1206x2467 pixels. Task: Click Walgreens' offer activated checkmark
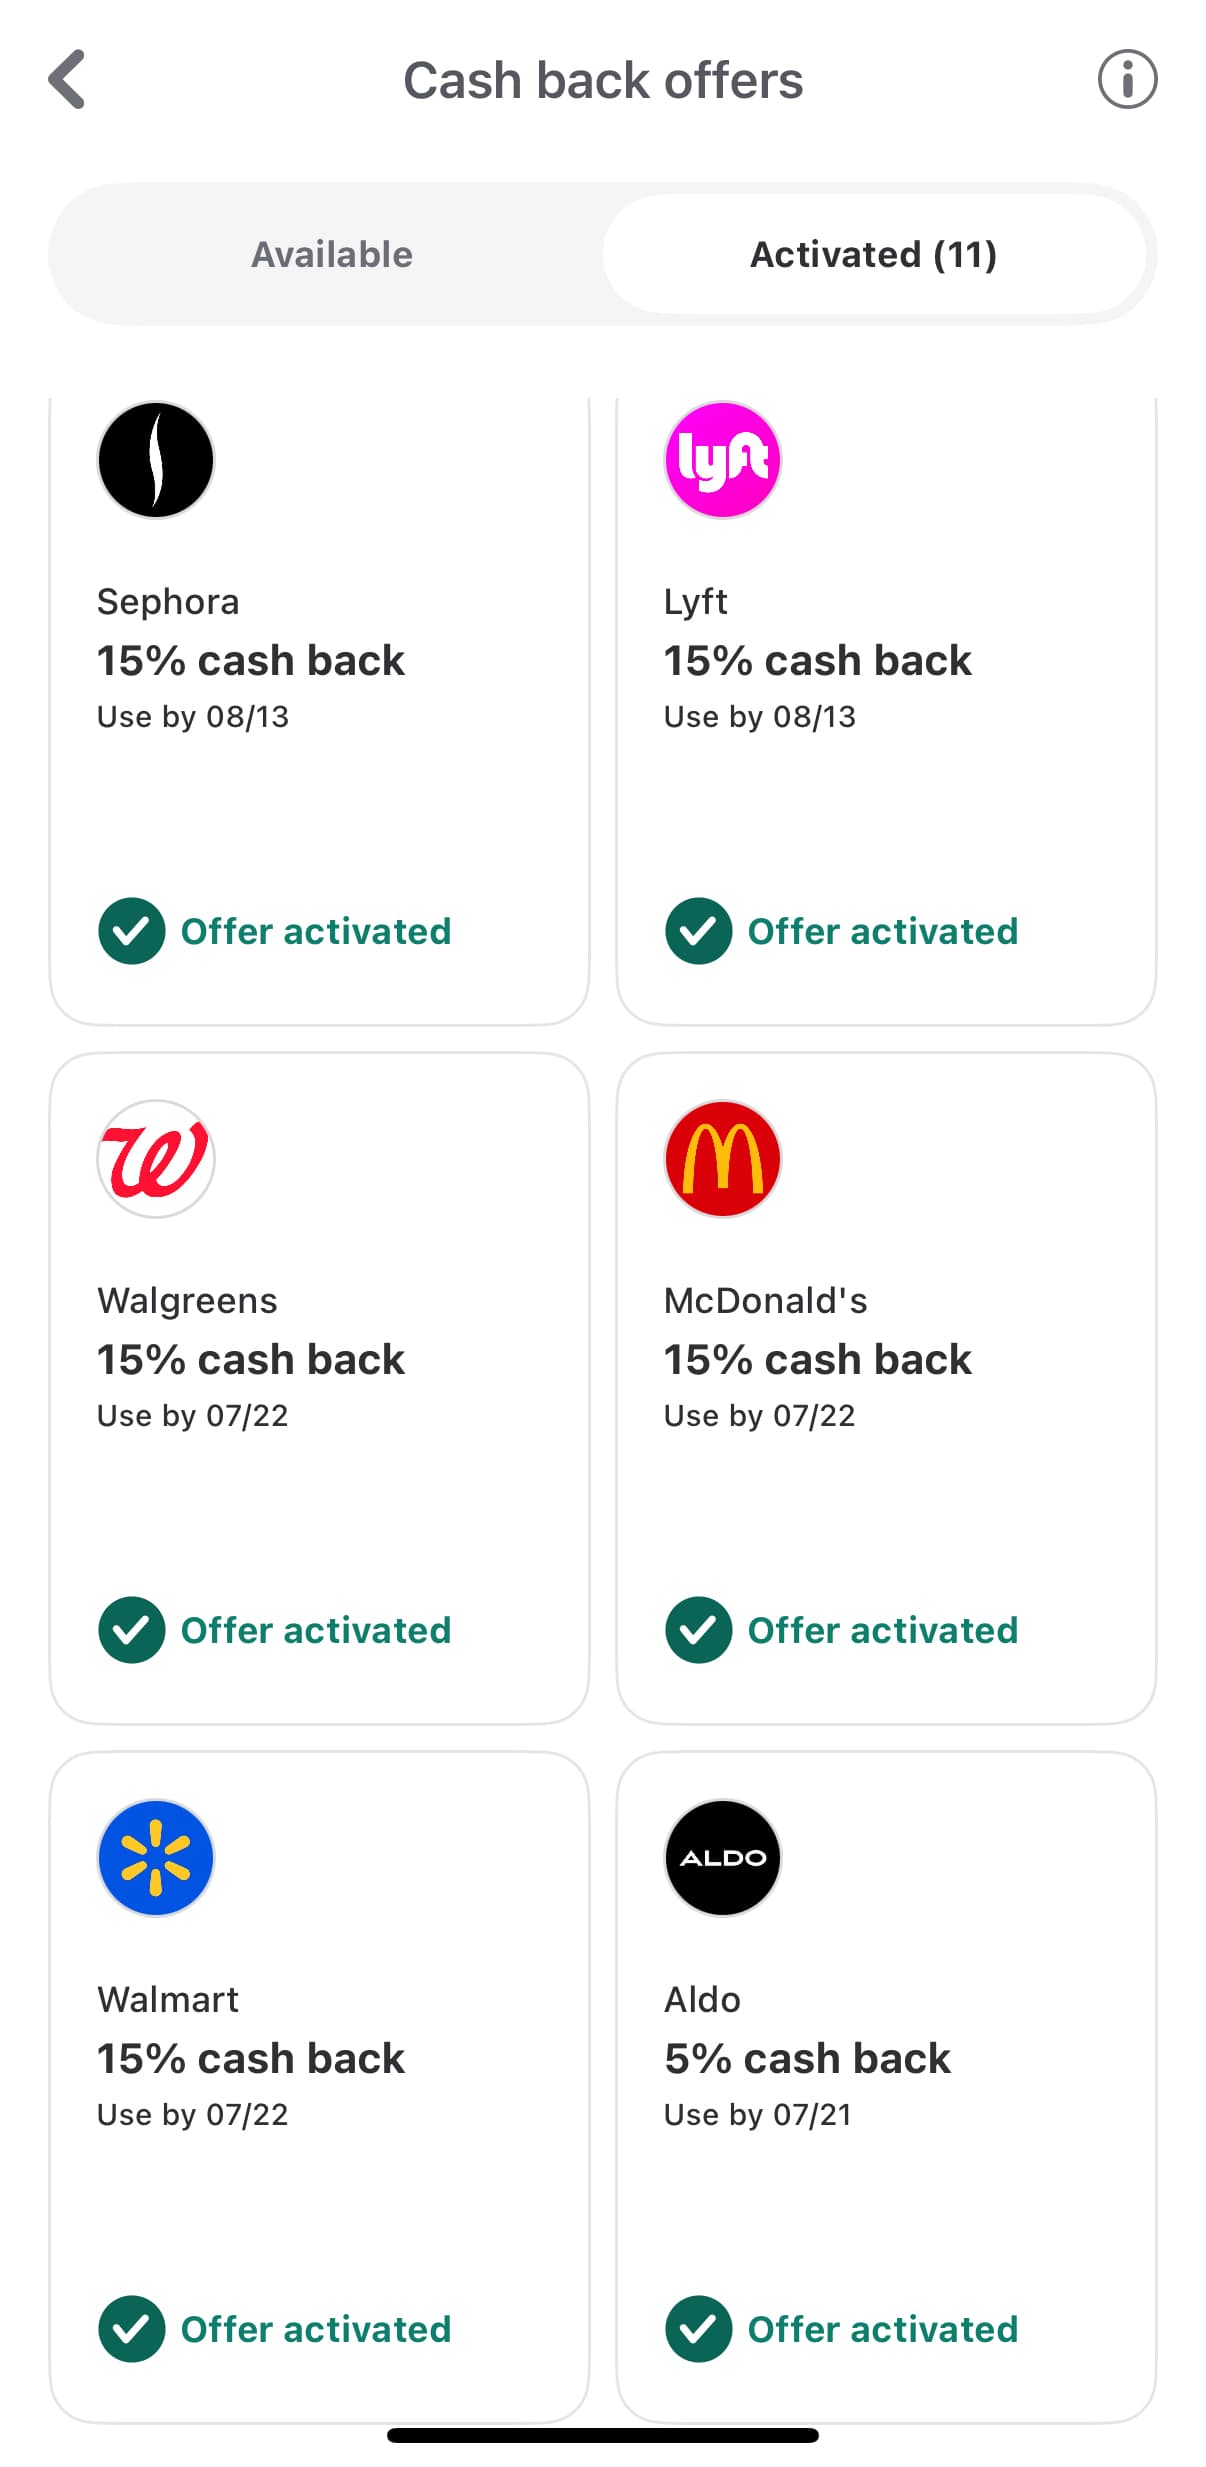click(132, 1630)
